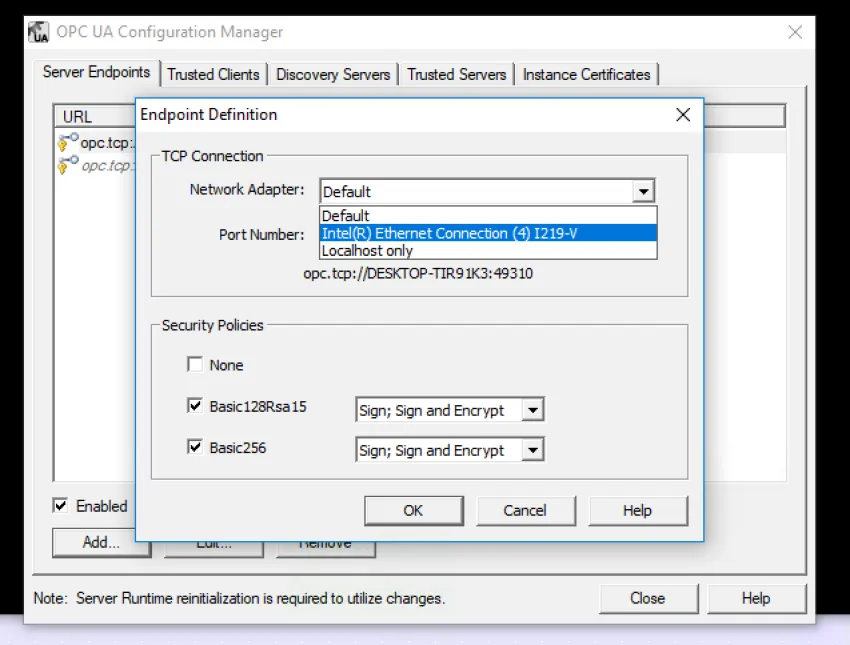Open the Trusted Servers tab
Image resolution: width=850 pixels, height=645 pixels.
(x=456, y=74)
